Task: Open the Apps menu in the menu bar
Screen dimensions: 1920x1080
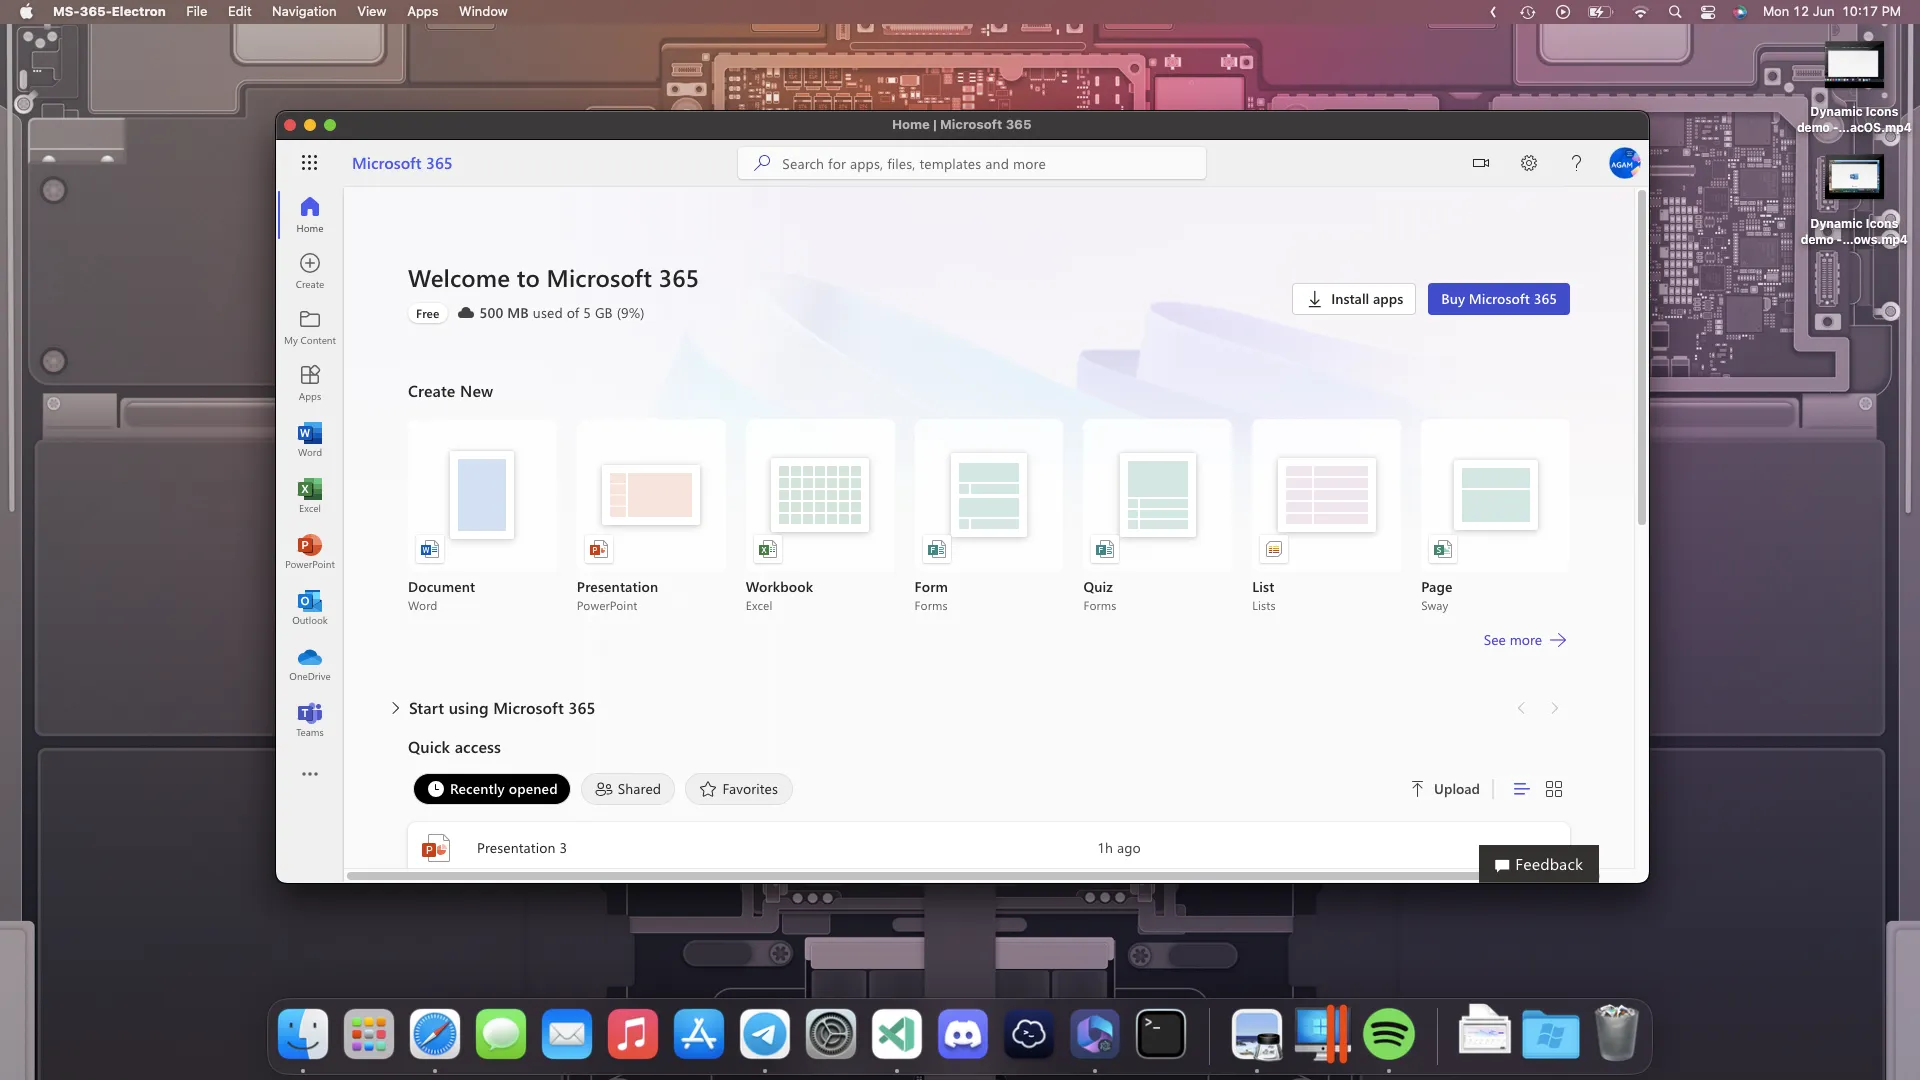Action: click(422, 11)
